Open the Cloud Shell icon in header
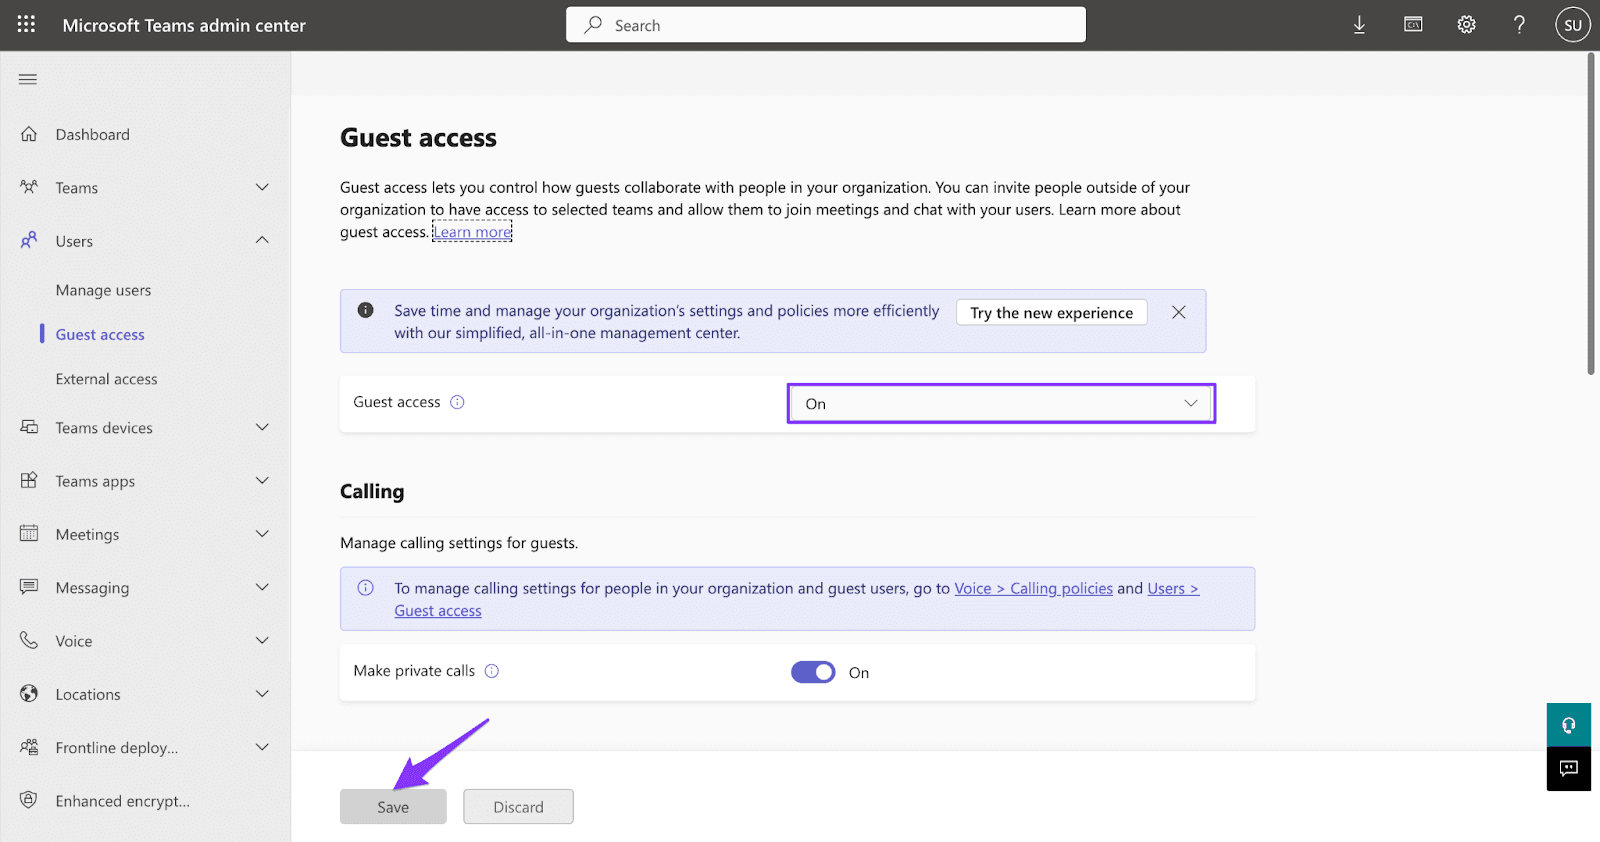 [1413, 25]
